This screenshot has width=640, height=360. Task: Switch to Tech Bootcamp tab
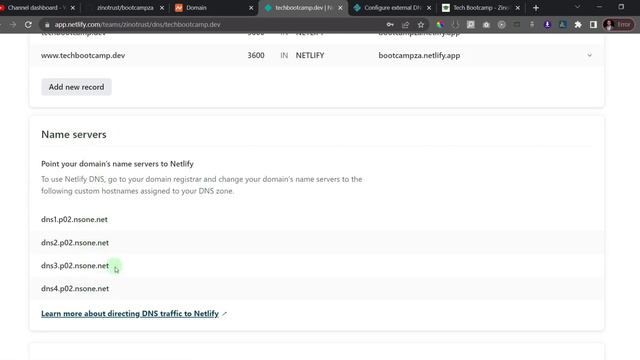pos(480,8)
